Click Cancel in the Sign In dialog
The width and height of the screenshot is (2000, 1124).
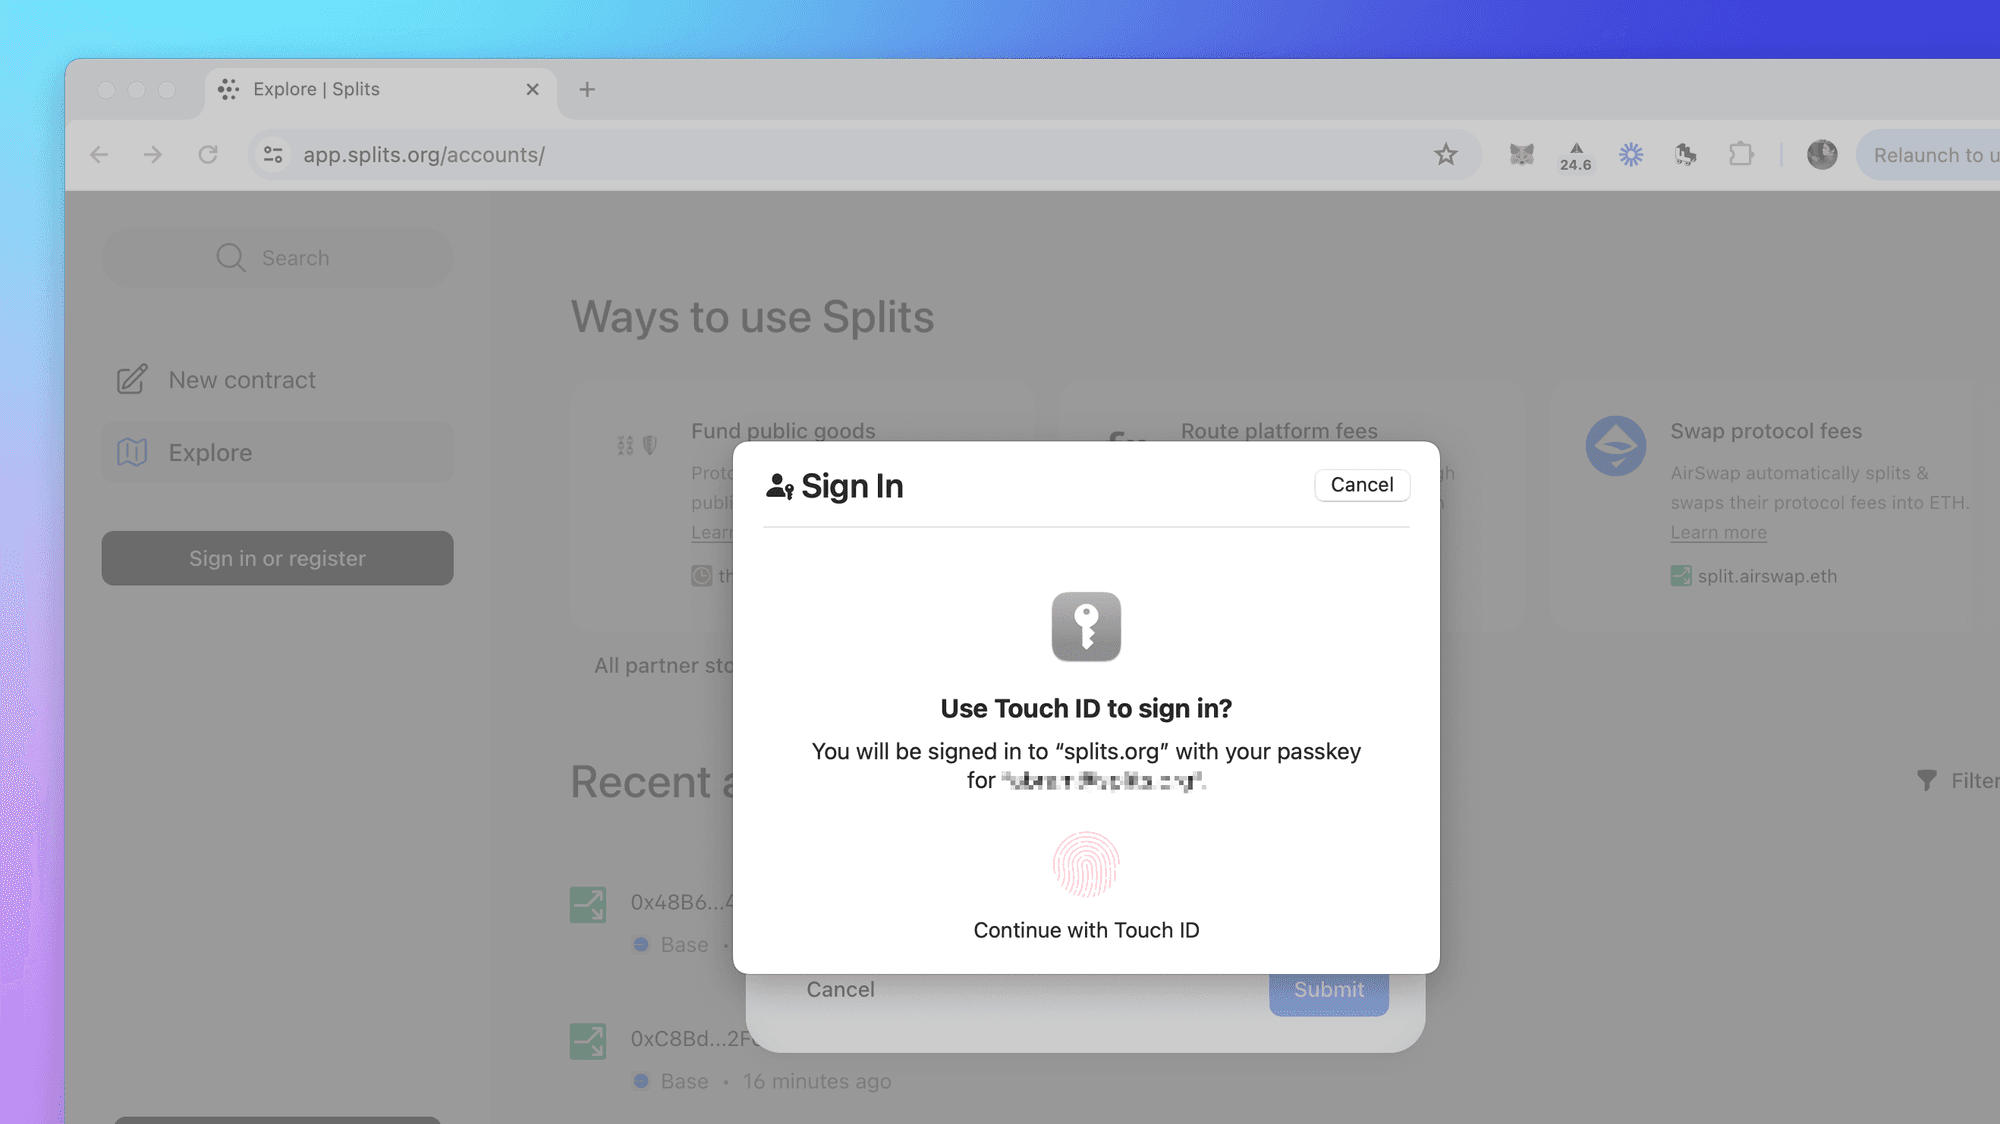click(1360, 484)
